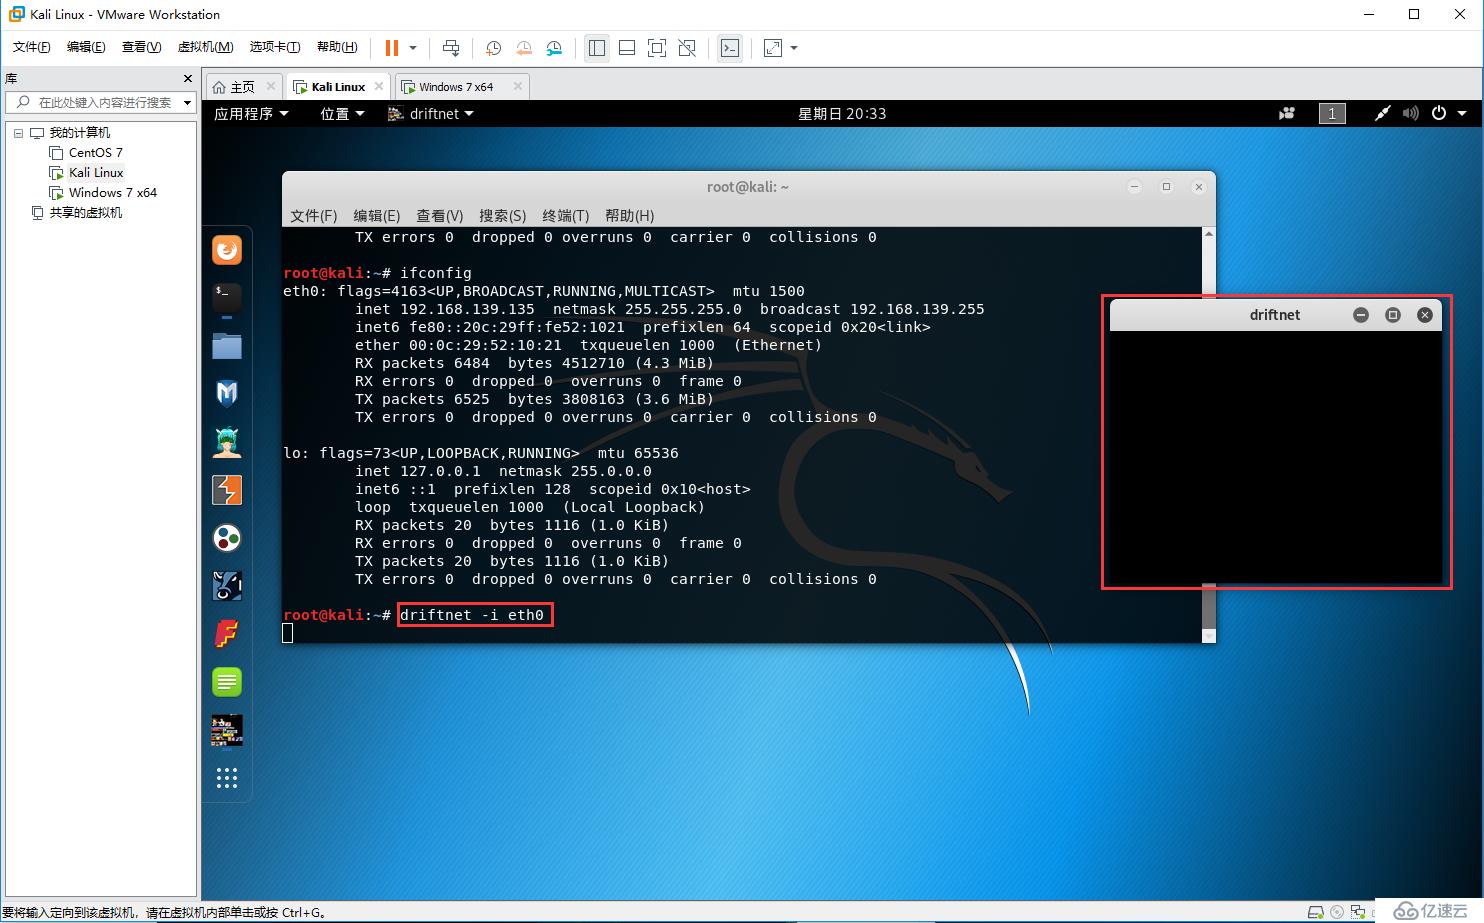Image resolution: width=1484 pixels, height=923 pixels.
Task: Open the Terminal from the Kali dock
Action: 227,297
